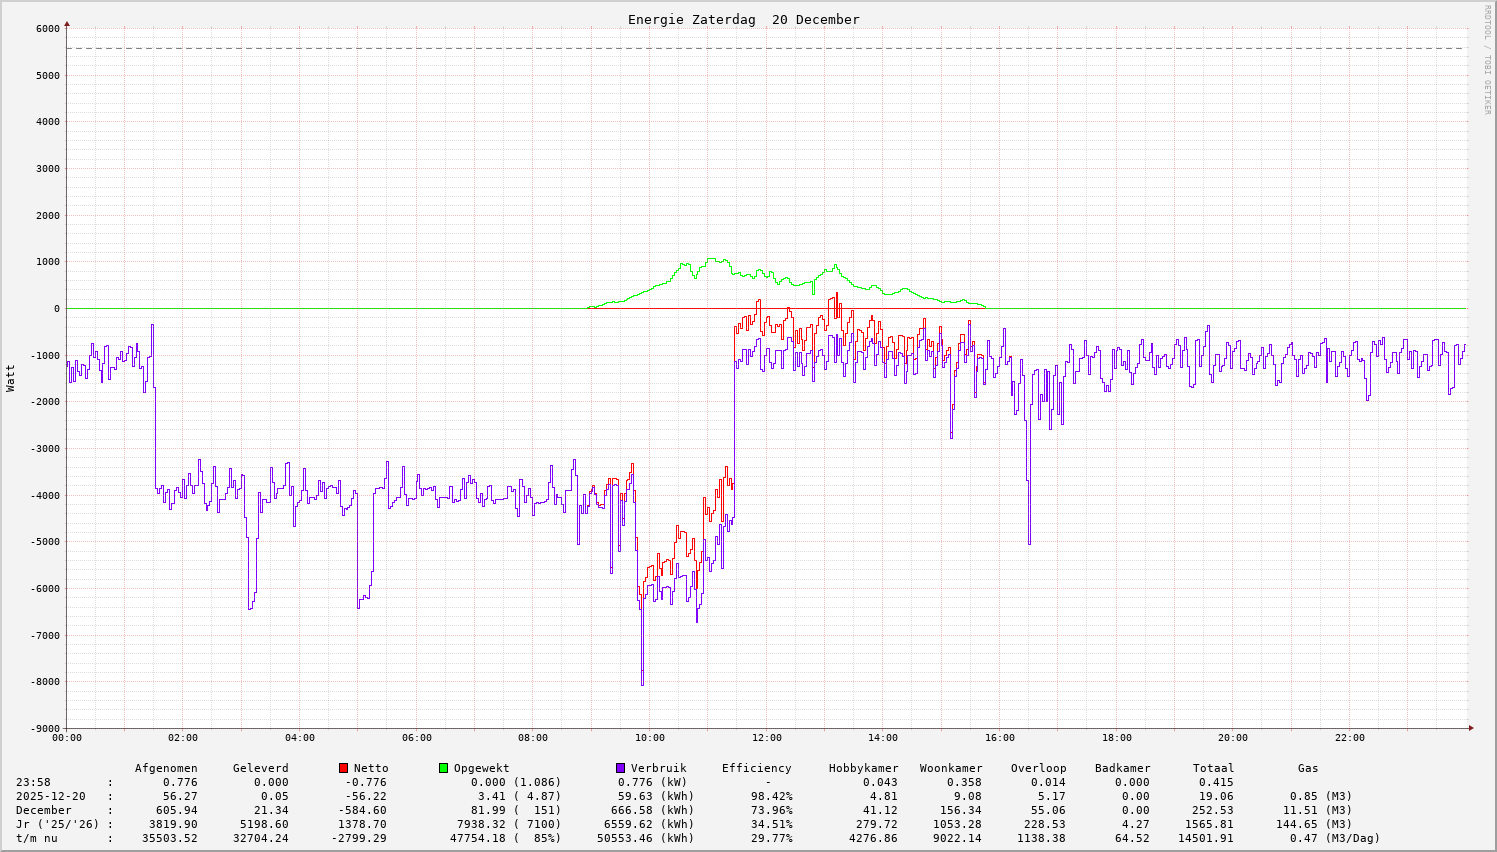Viewport: 1497px width, 852px height.
Task: Select the December row label
Action: tap(43, 810)
